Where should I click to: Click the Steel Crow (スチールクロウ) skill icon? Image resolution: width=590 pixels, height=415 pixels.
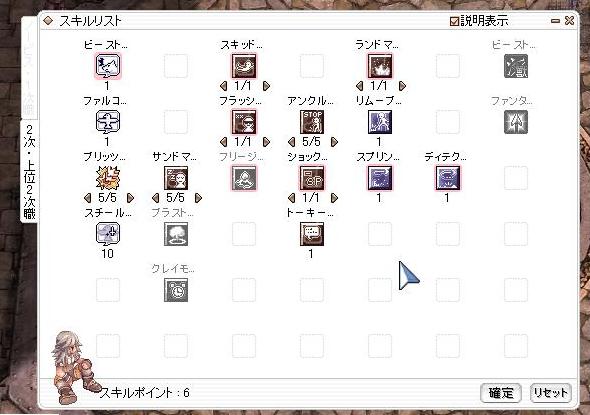click(x=108, y=234)
